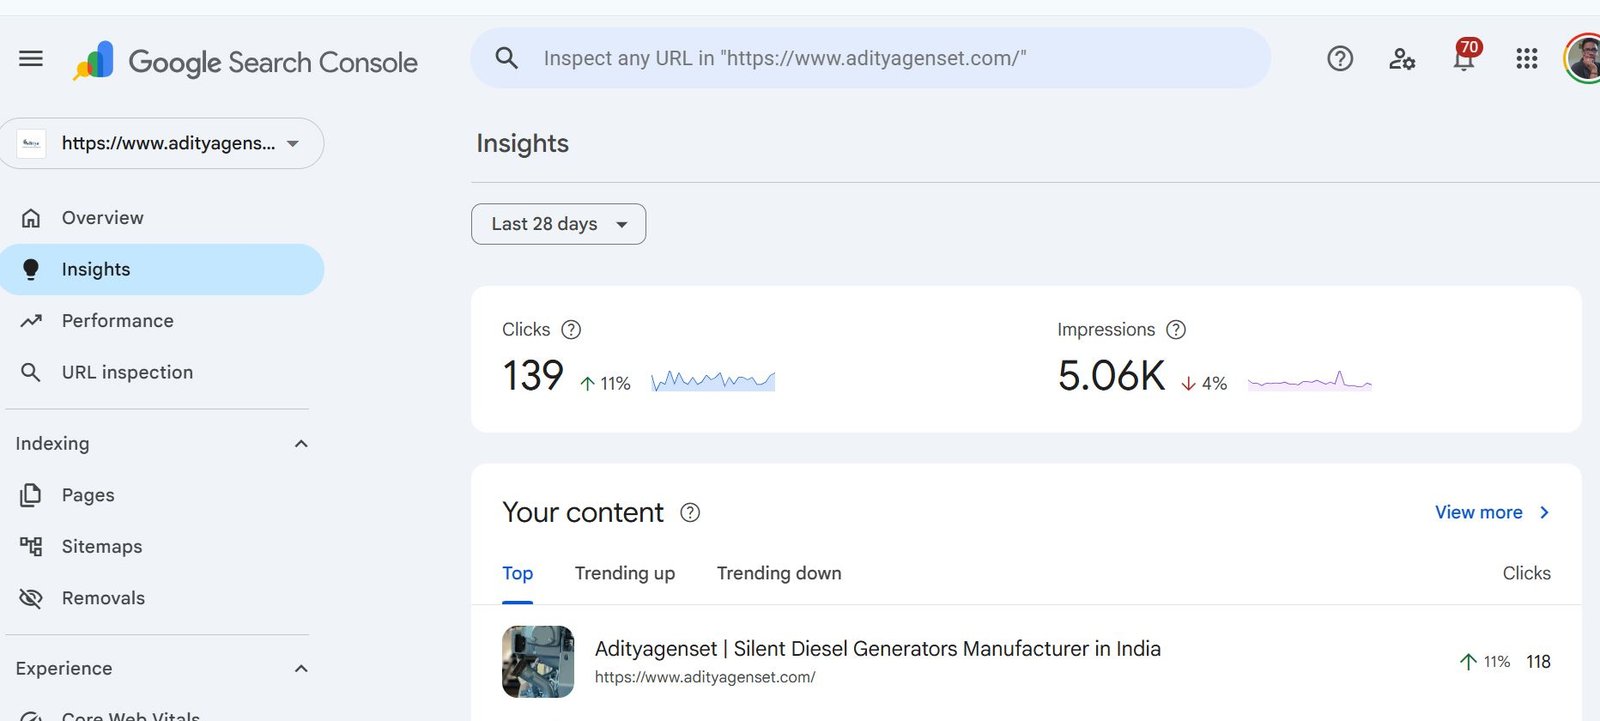This screenshot has width=1600, height=721.
Task: Click the Sitemaps tree icon
Action: point(31,546)
